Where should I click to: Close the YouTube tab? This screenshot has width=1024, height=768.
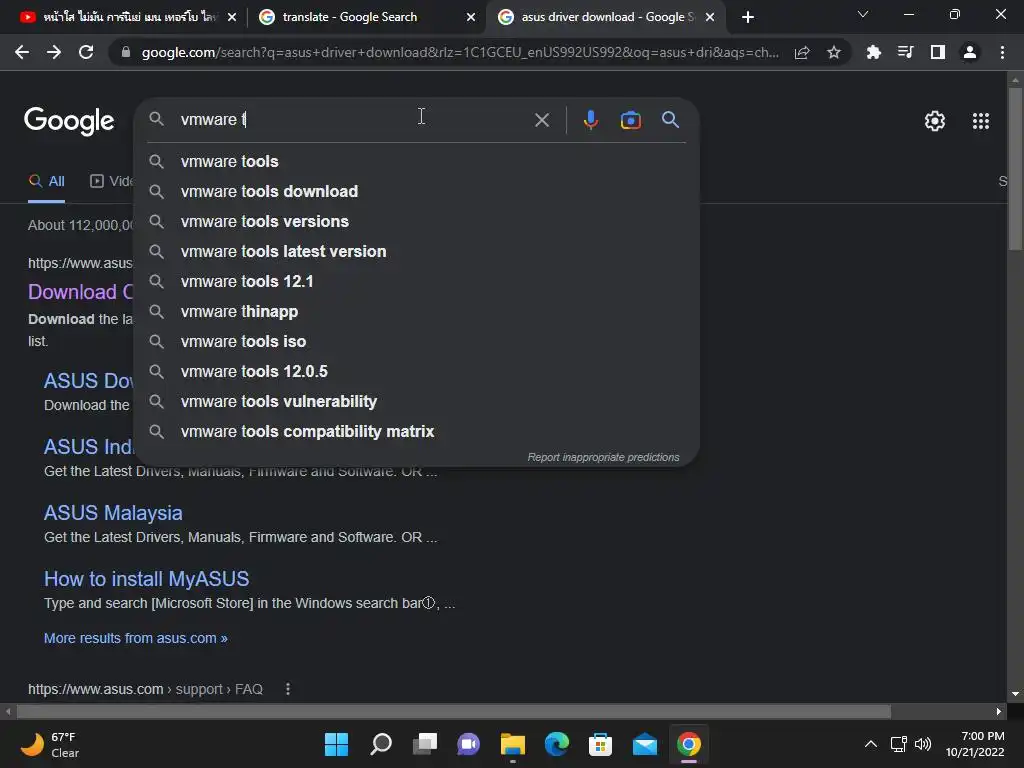[232, 17]
